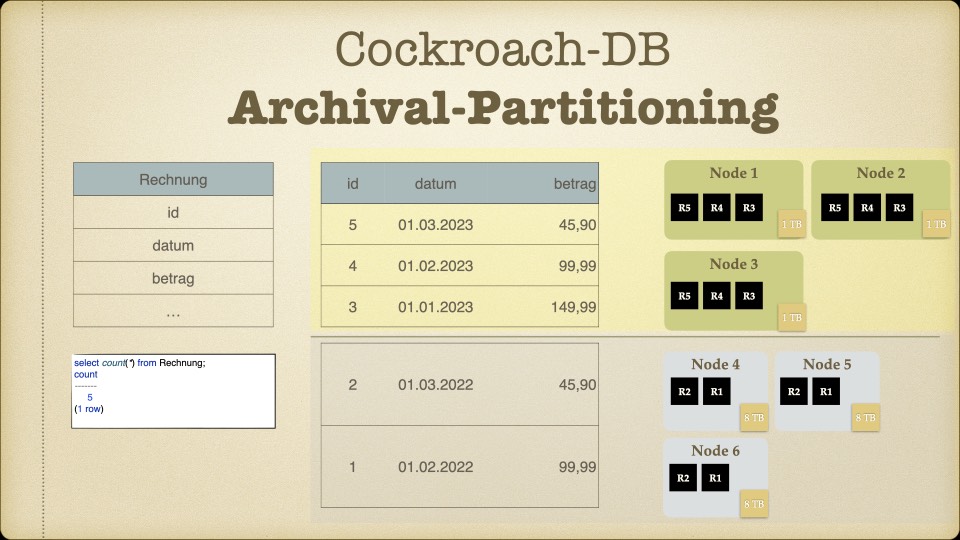Select the Archival-Partitioning heading

point(503,108)
